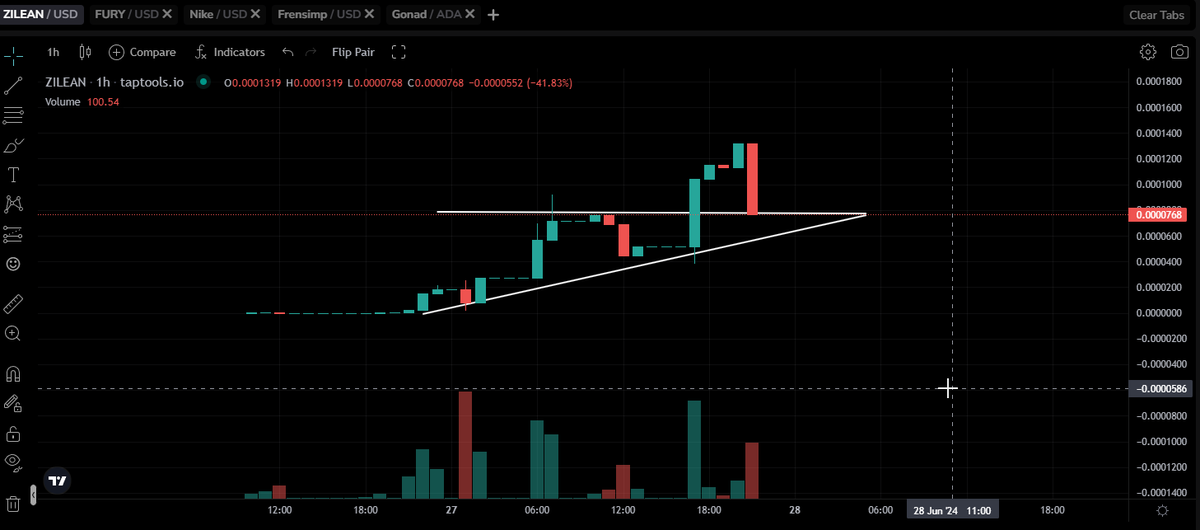Undo the last chart action
1200x530 pixels.
(288, 52)
